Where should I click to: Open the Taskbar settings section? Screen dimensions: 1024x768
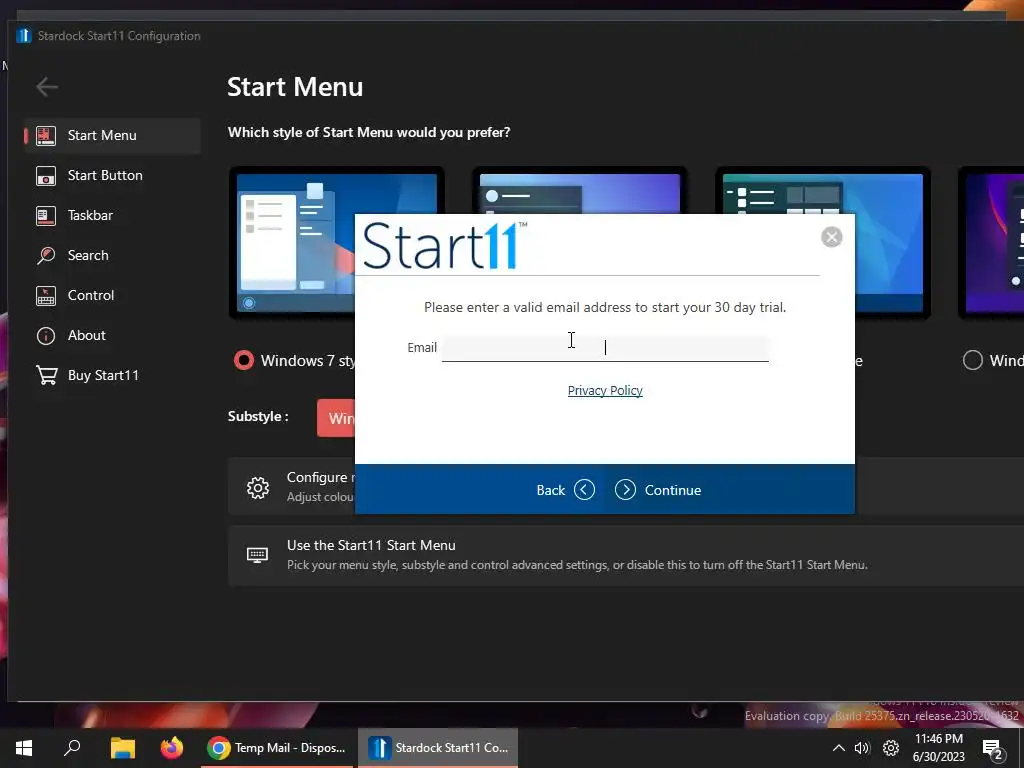pos(112,215)
